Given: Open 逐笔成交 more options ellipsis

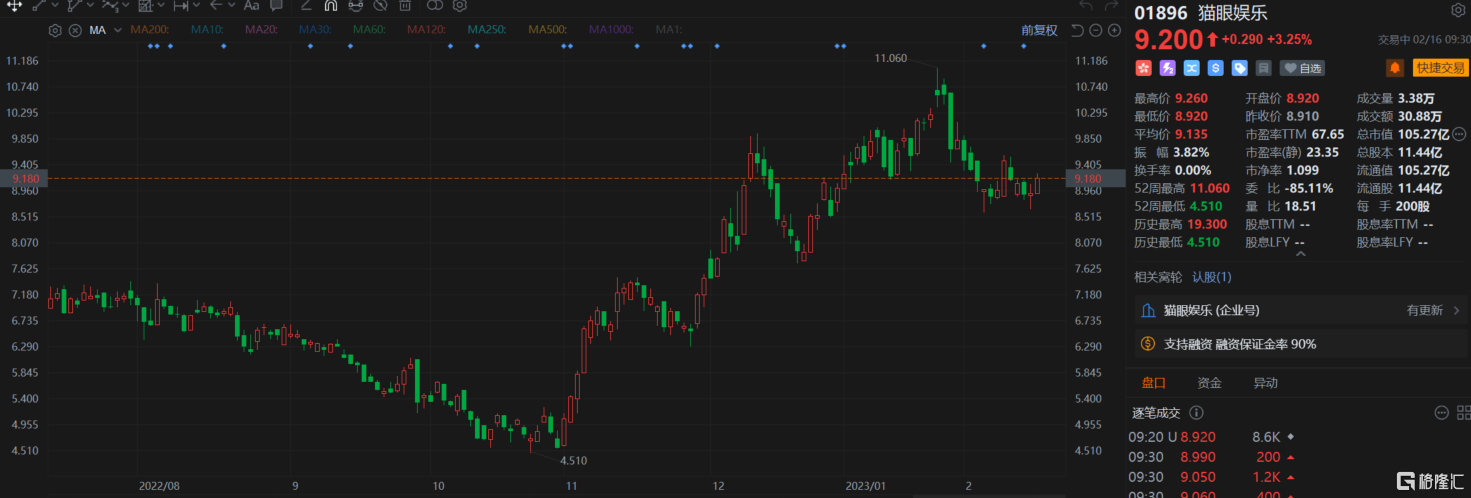Looking at the screenshot, I should (x=1441, y=412).
